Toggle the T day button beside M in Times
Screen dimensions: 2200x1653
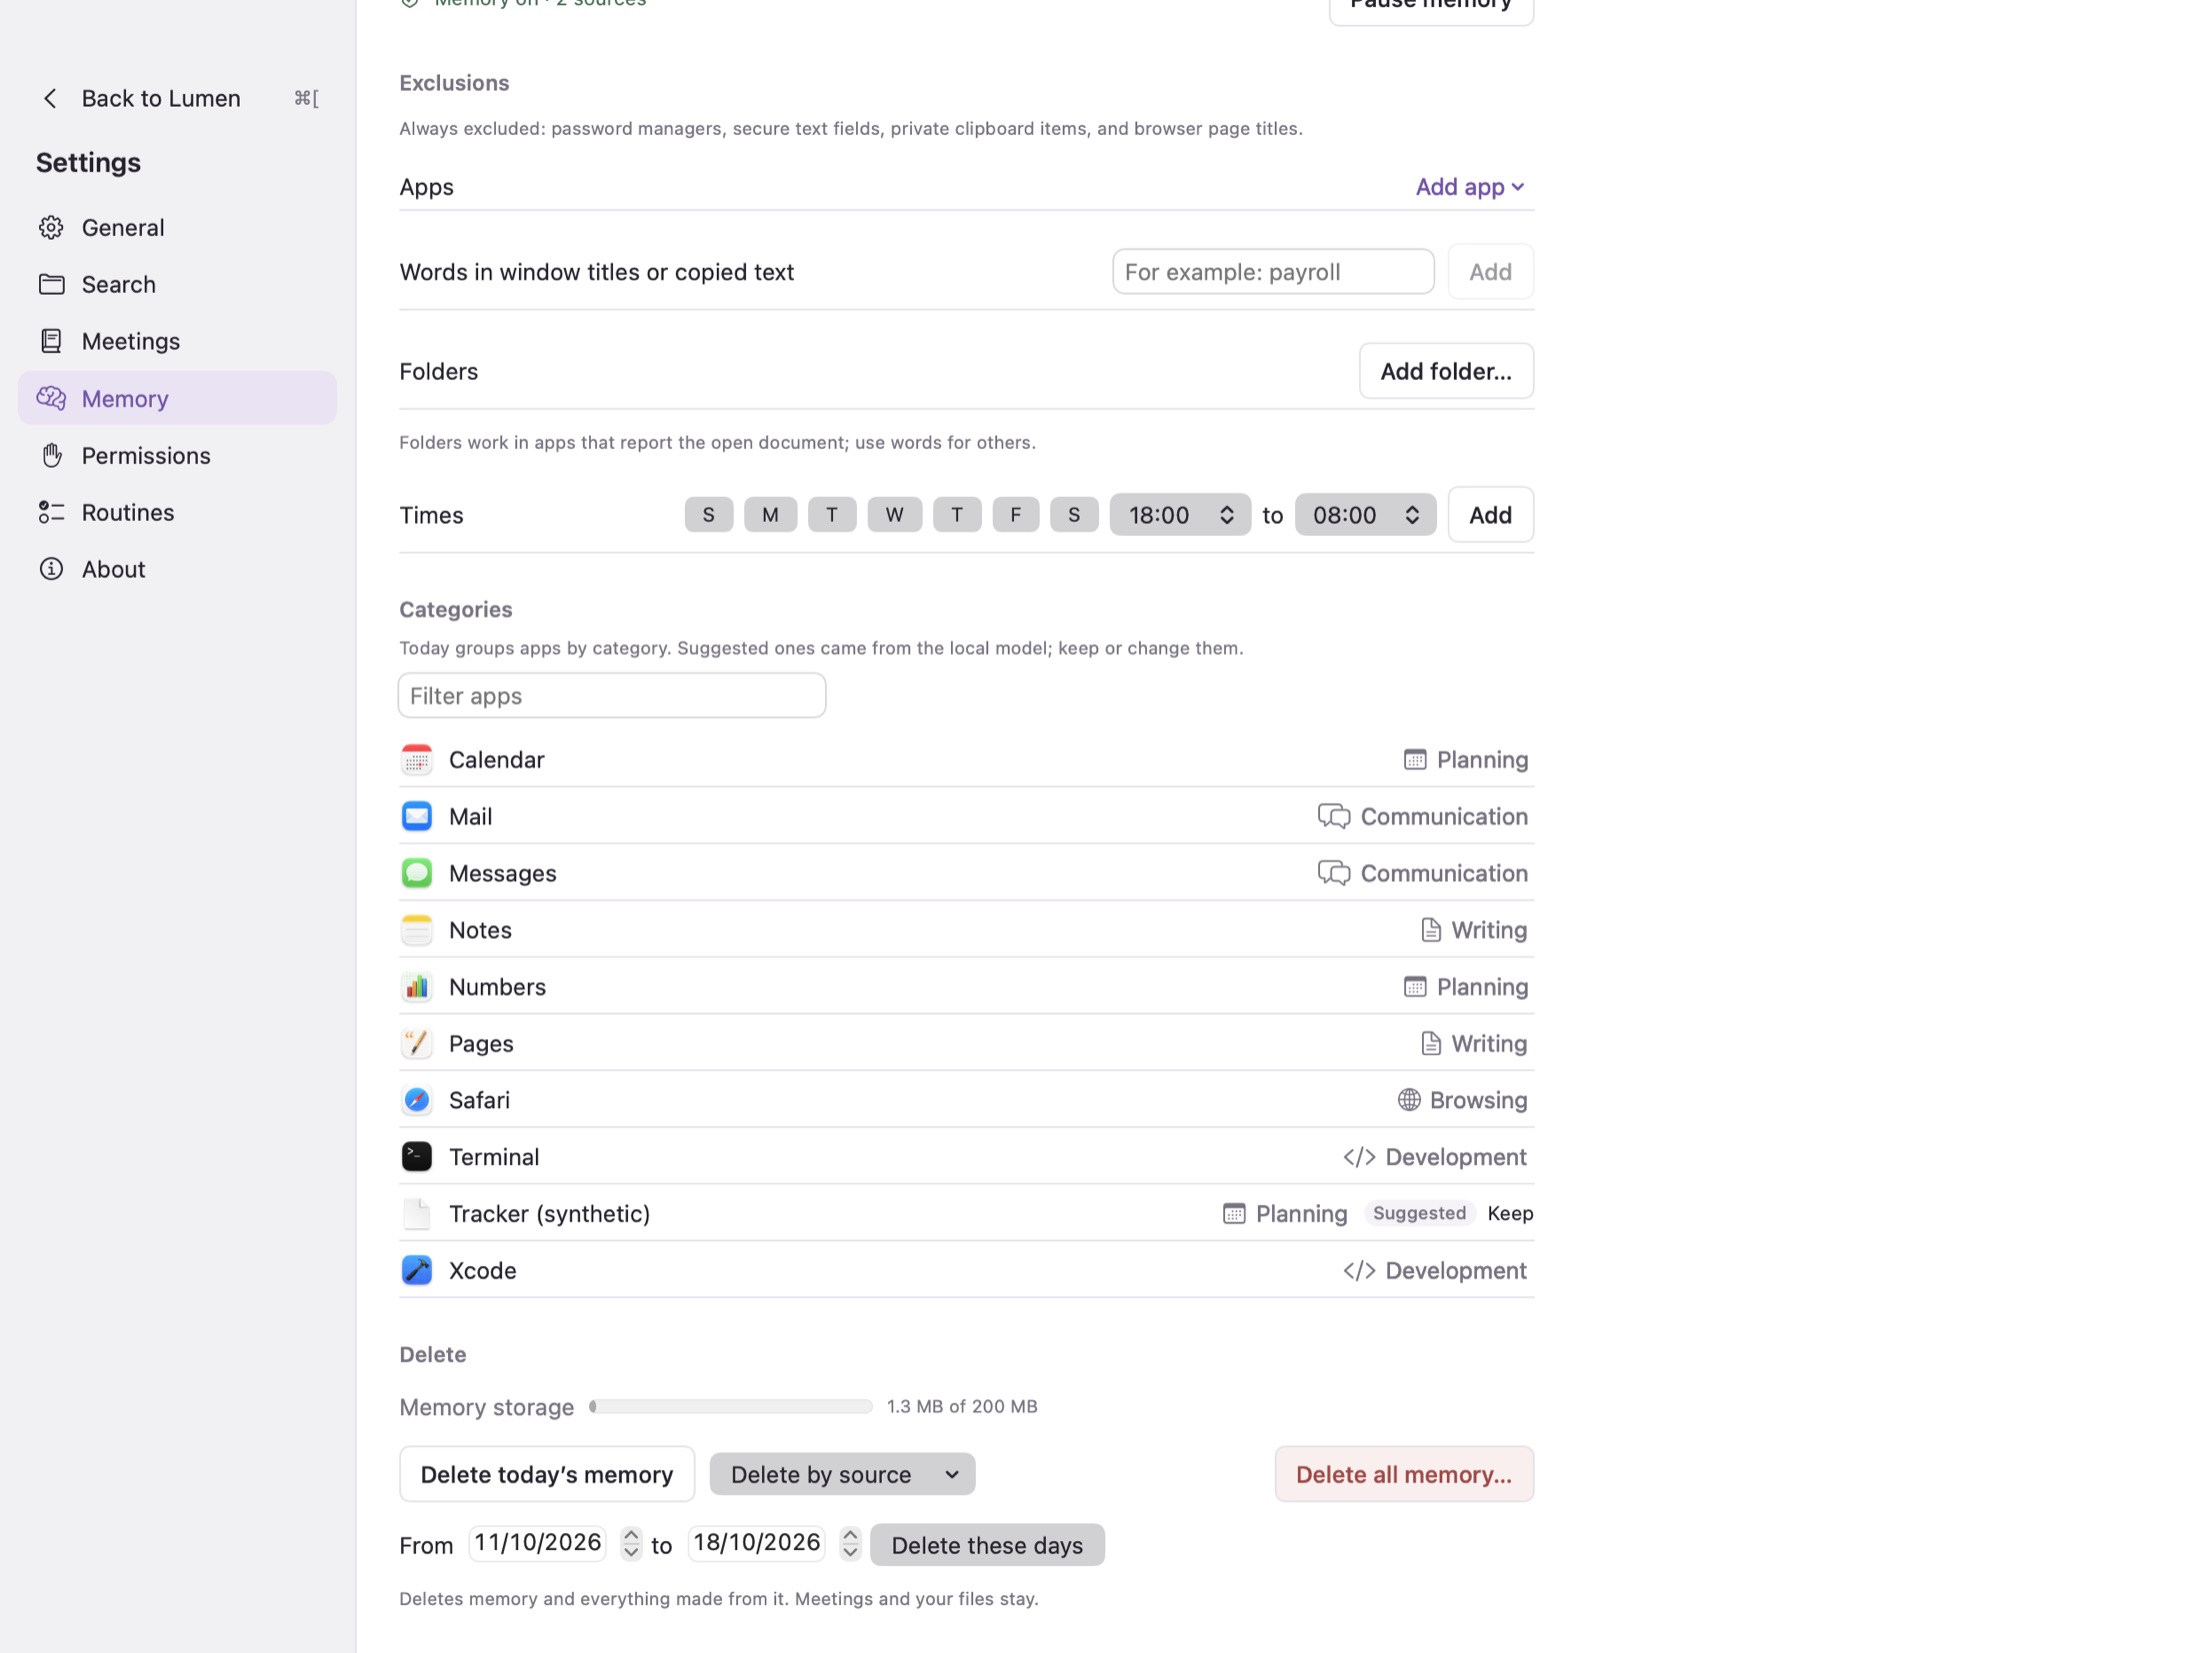[x=832, y=515]
